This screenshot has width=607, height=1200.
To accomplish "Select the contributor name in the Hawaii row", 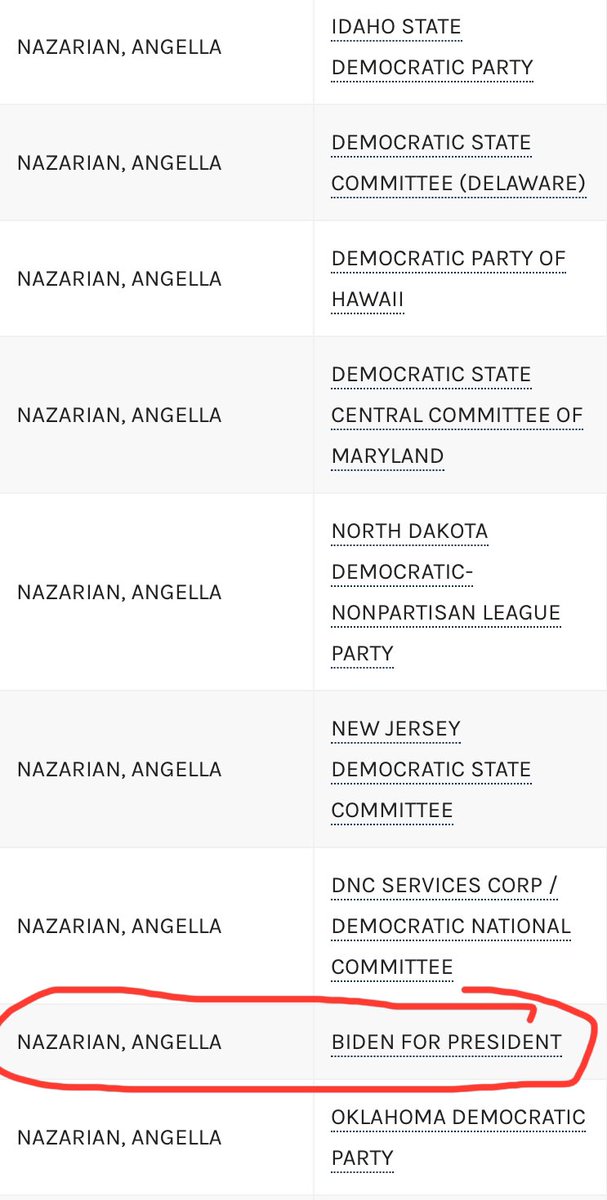I will (119, 279).
